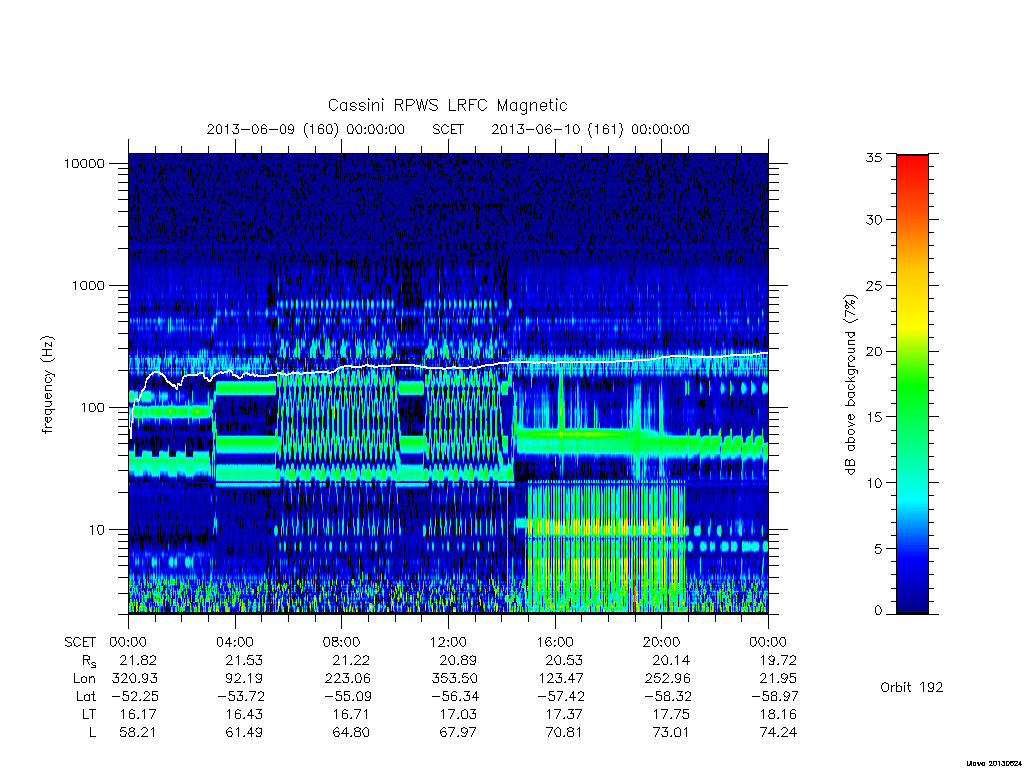Click the Rs value 20.89

tap(458, 660)
